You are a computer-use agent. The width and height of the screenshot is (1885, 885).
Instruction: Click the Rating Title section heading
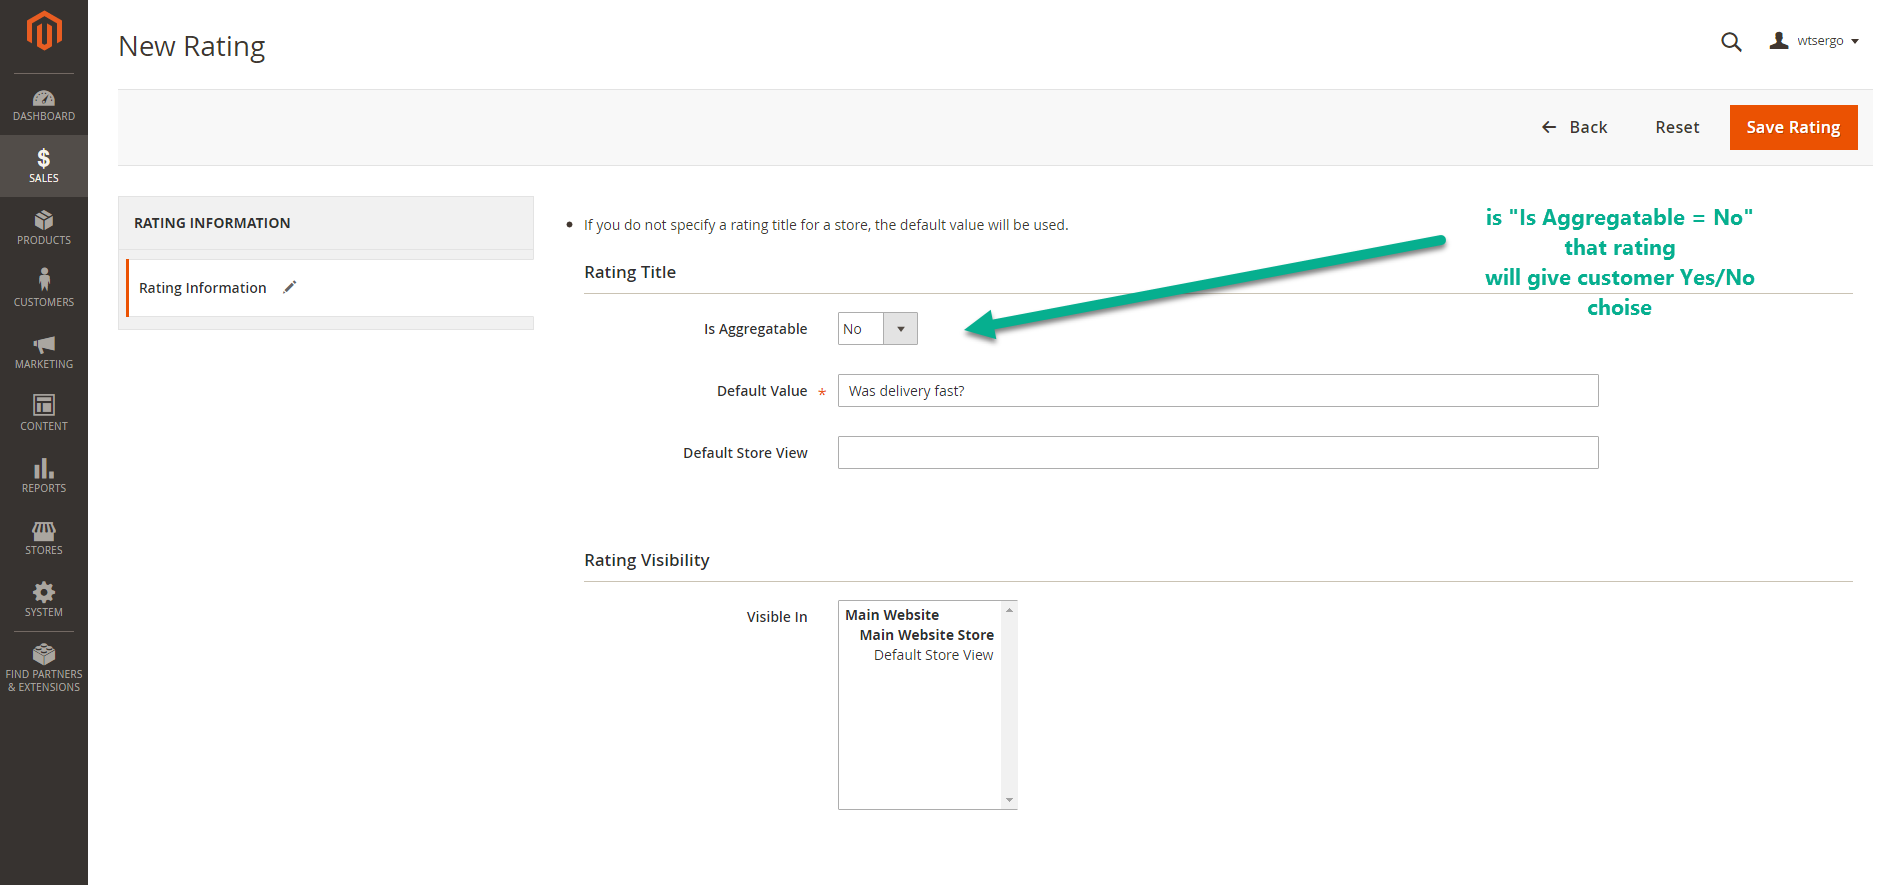point(630,272)
